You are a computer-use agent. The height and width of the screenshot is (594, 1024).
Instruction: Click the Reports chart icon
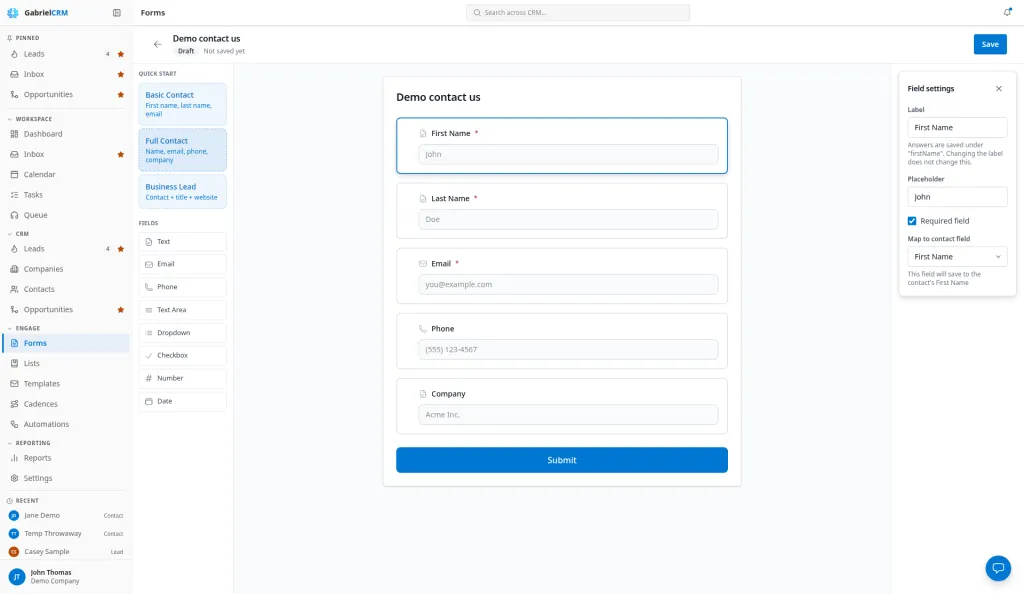point(14,458)
